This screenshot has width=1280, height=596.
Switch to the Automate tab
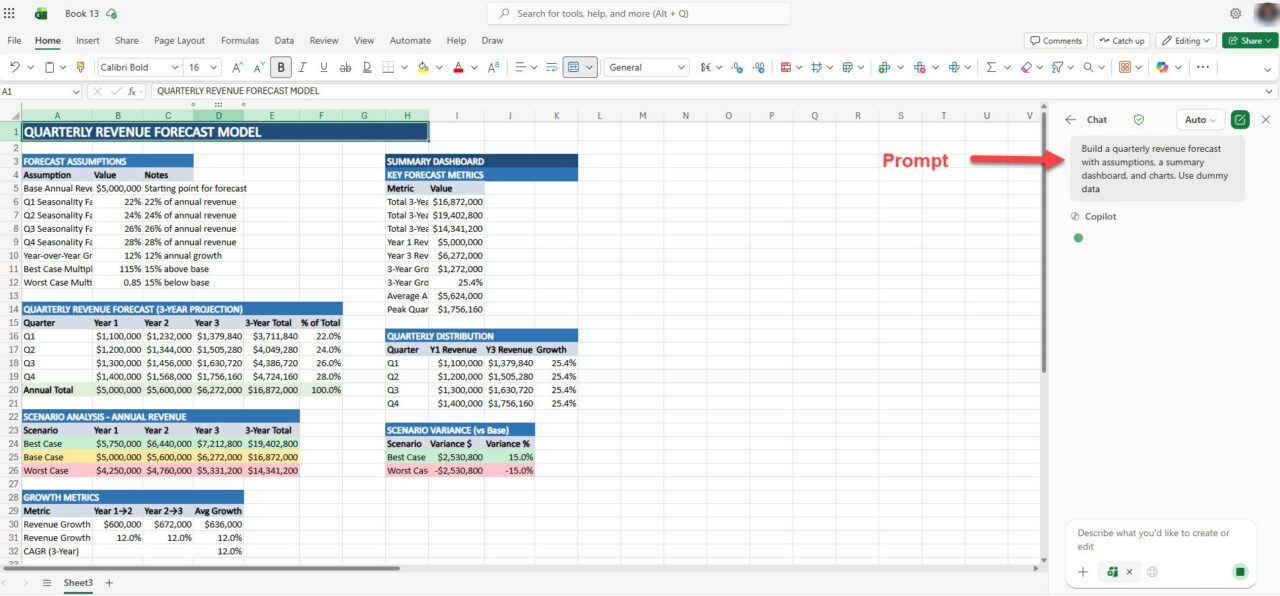coord(410,41)
